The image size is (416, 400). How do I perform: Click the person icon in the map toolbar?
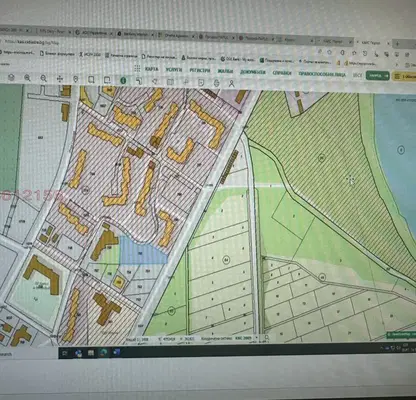click(232, 84)
